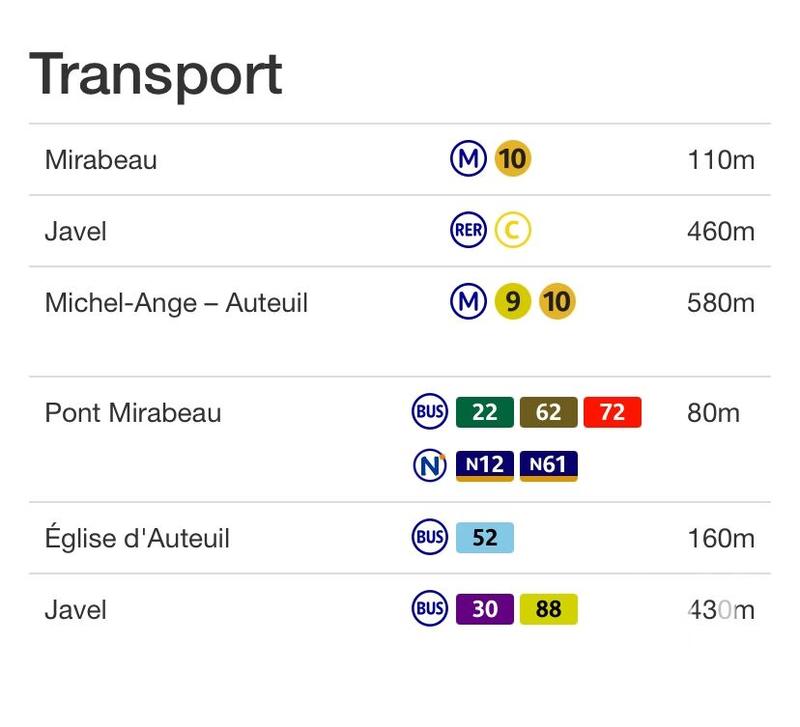Click the Metro icon in Michel-Ange – Auteuil row
The width and height of the screenshot is (800, 727).
468,302
